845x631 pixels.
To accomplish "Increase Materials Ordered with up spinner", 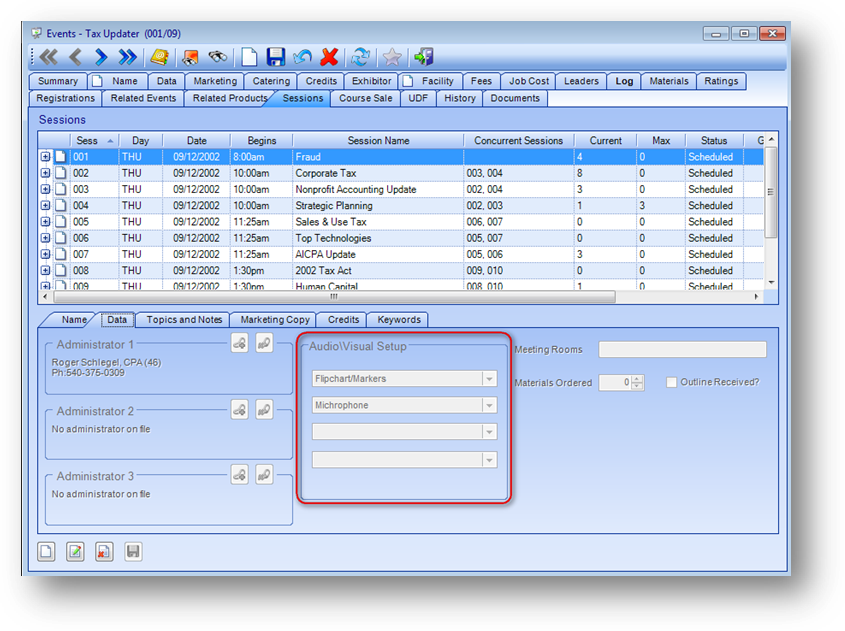I will click(x=638, y=379).
